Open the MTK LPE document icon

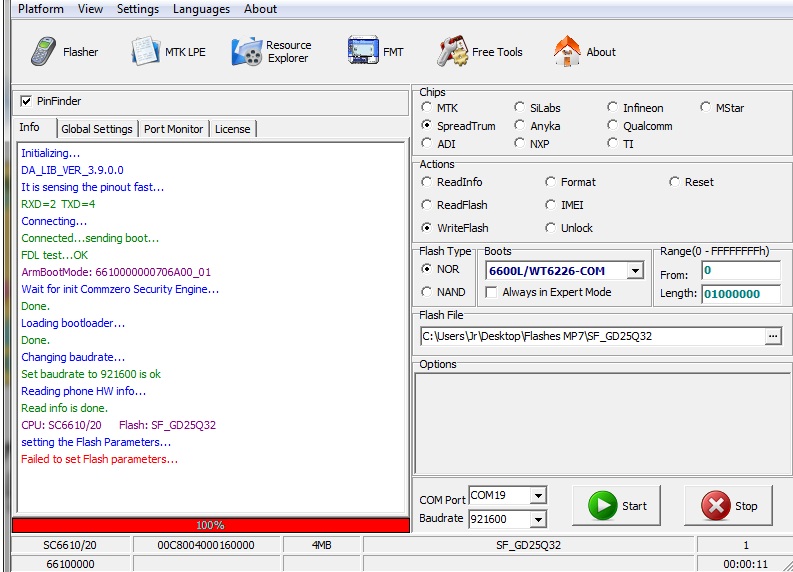click(x=146, y=51)
